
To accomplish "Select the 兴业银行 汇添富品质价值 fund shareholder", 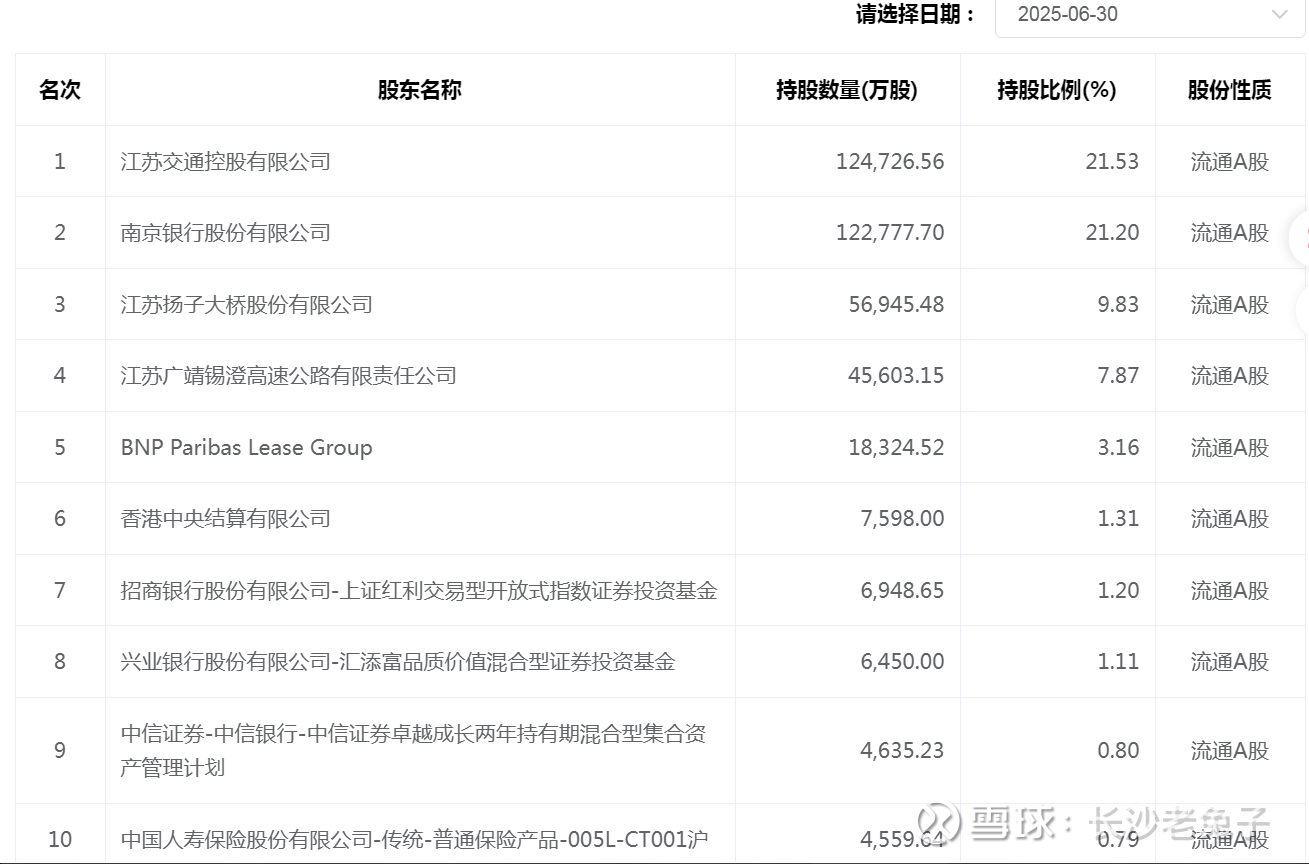I will pyautogui.click(x=398, y=661).
